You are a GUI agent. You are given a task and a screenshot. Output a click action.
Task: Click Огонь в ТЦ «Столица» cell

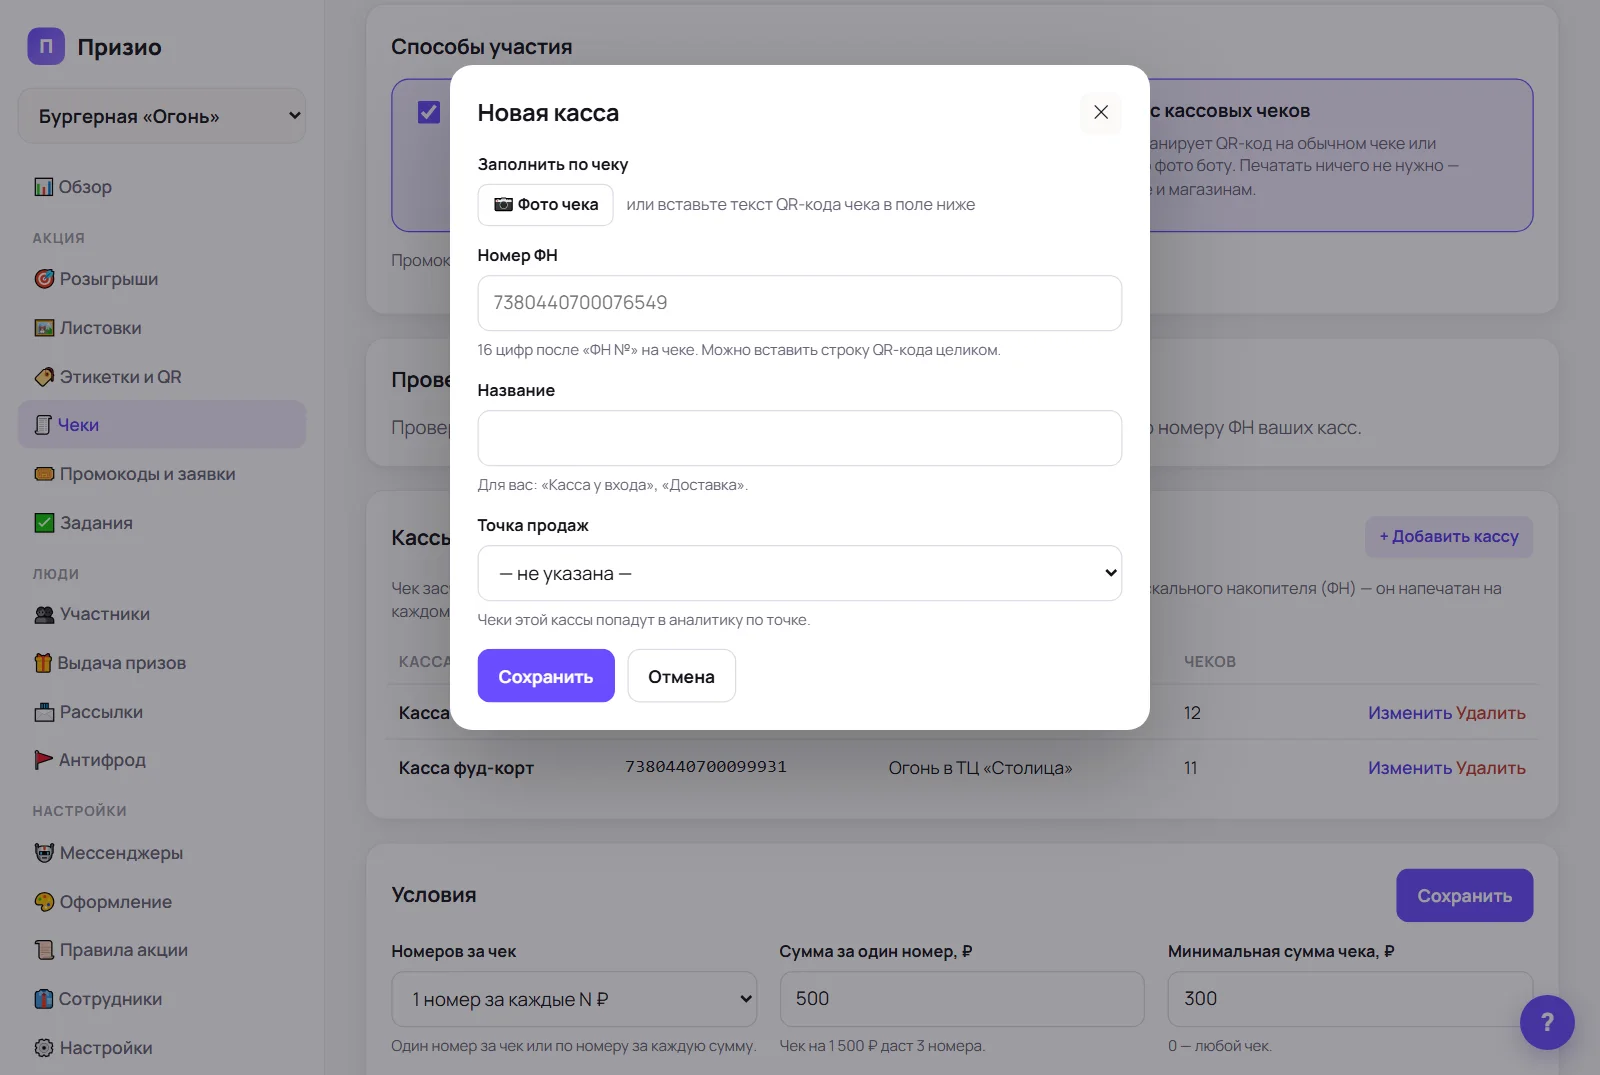[980, 768]
